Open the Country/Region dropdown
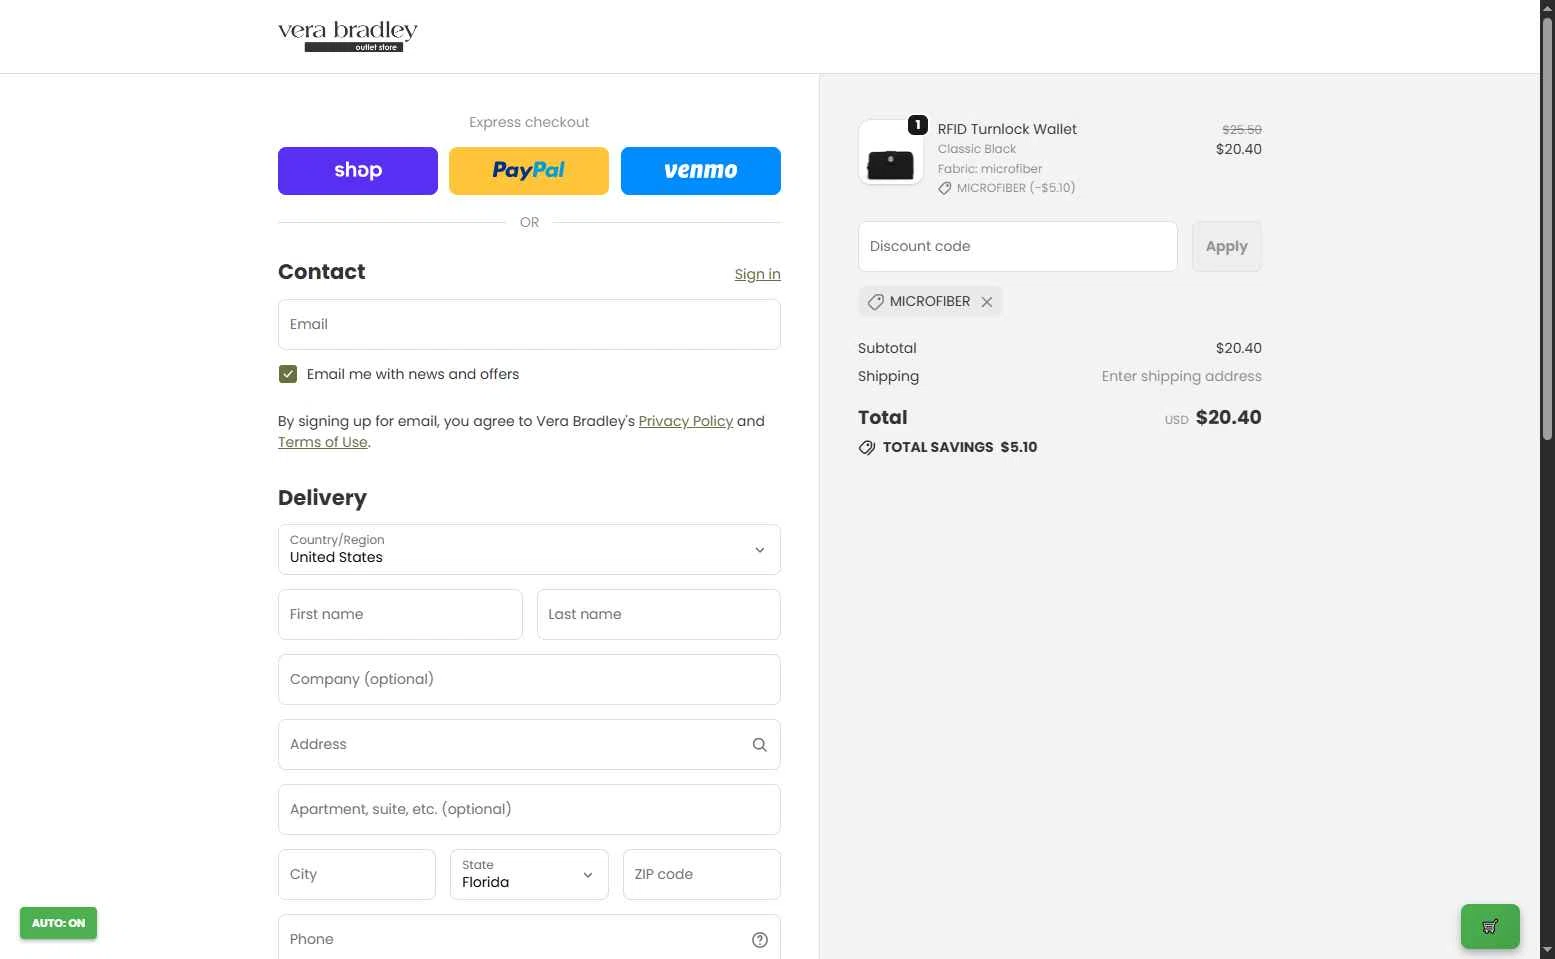This screenshot has height=959, width=1555. (x=529, y=550)
